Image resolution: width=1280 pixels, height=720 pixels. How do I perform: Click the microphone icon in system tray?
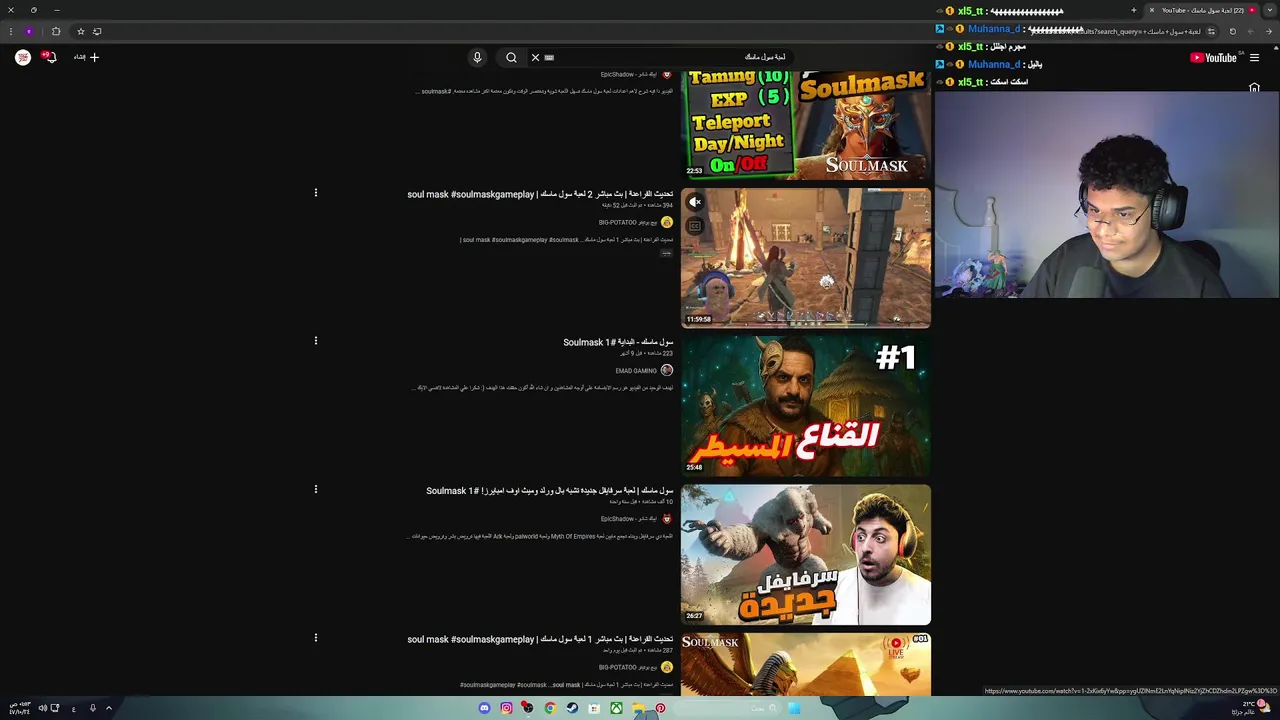tap(92, 708)
